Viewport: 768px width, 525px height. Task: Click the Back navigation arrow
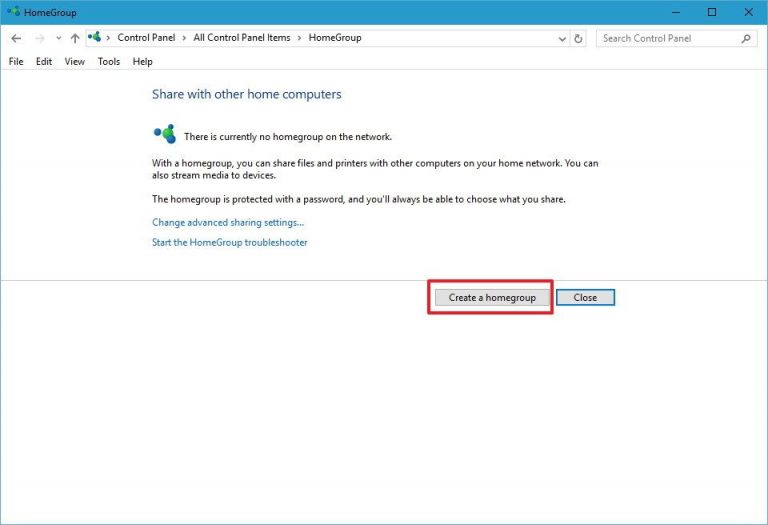tap(16, 38)
